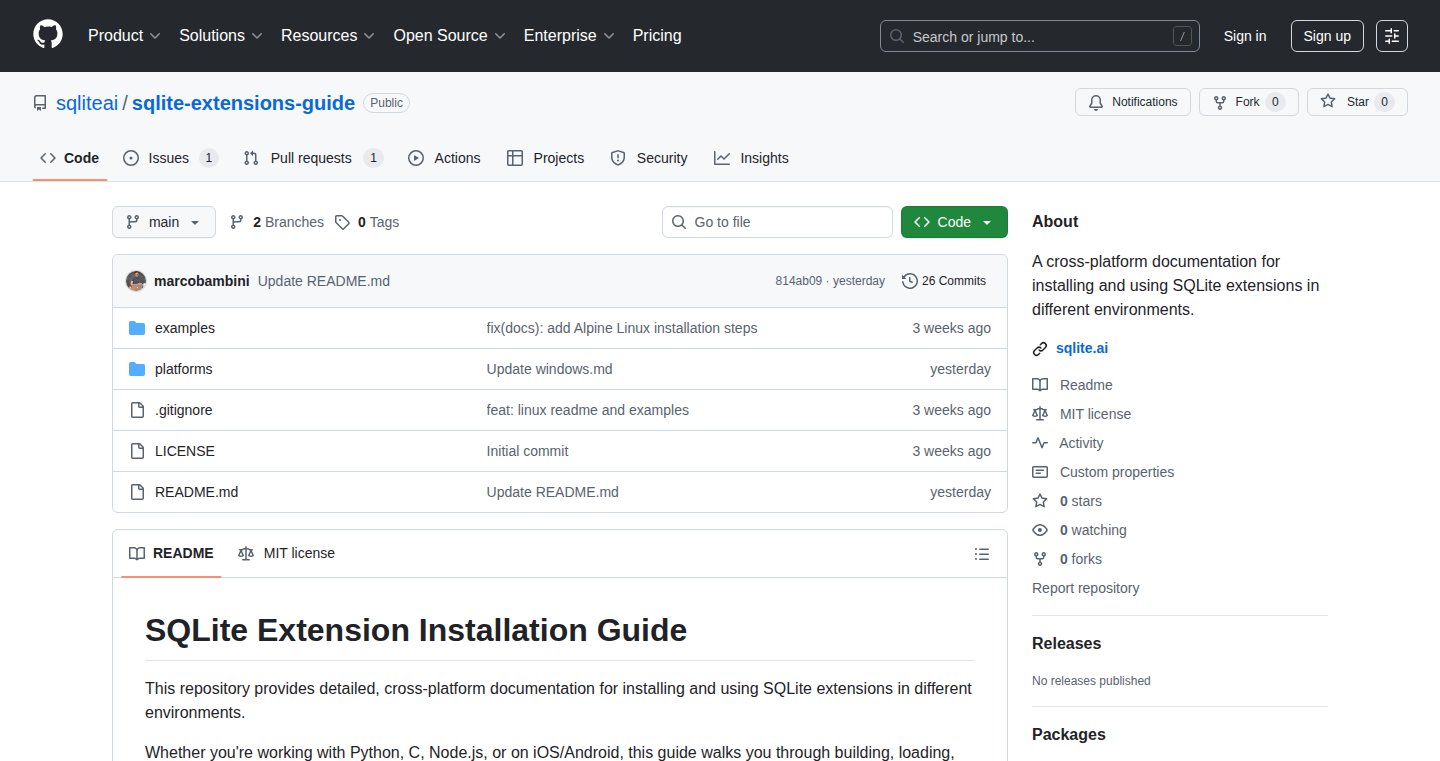The width and height of the screenshot is (1440, 761).
Task: Click Report repository
Action: point(1086,588)
